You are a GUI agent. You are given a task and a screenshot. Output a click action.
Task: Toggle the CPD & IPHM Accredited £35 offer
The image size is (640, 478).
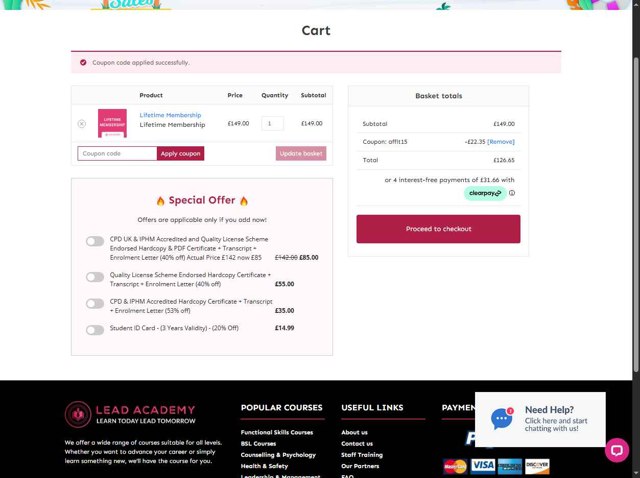(95, 304)
